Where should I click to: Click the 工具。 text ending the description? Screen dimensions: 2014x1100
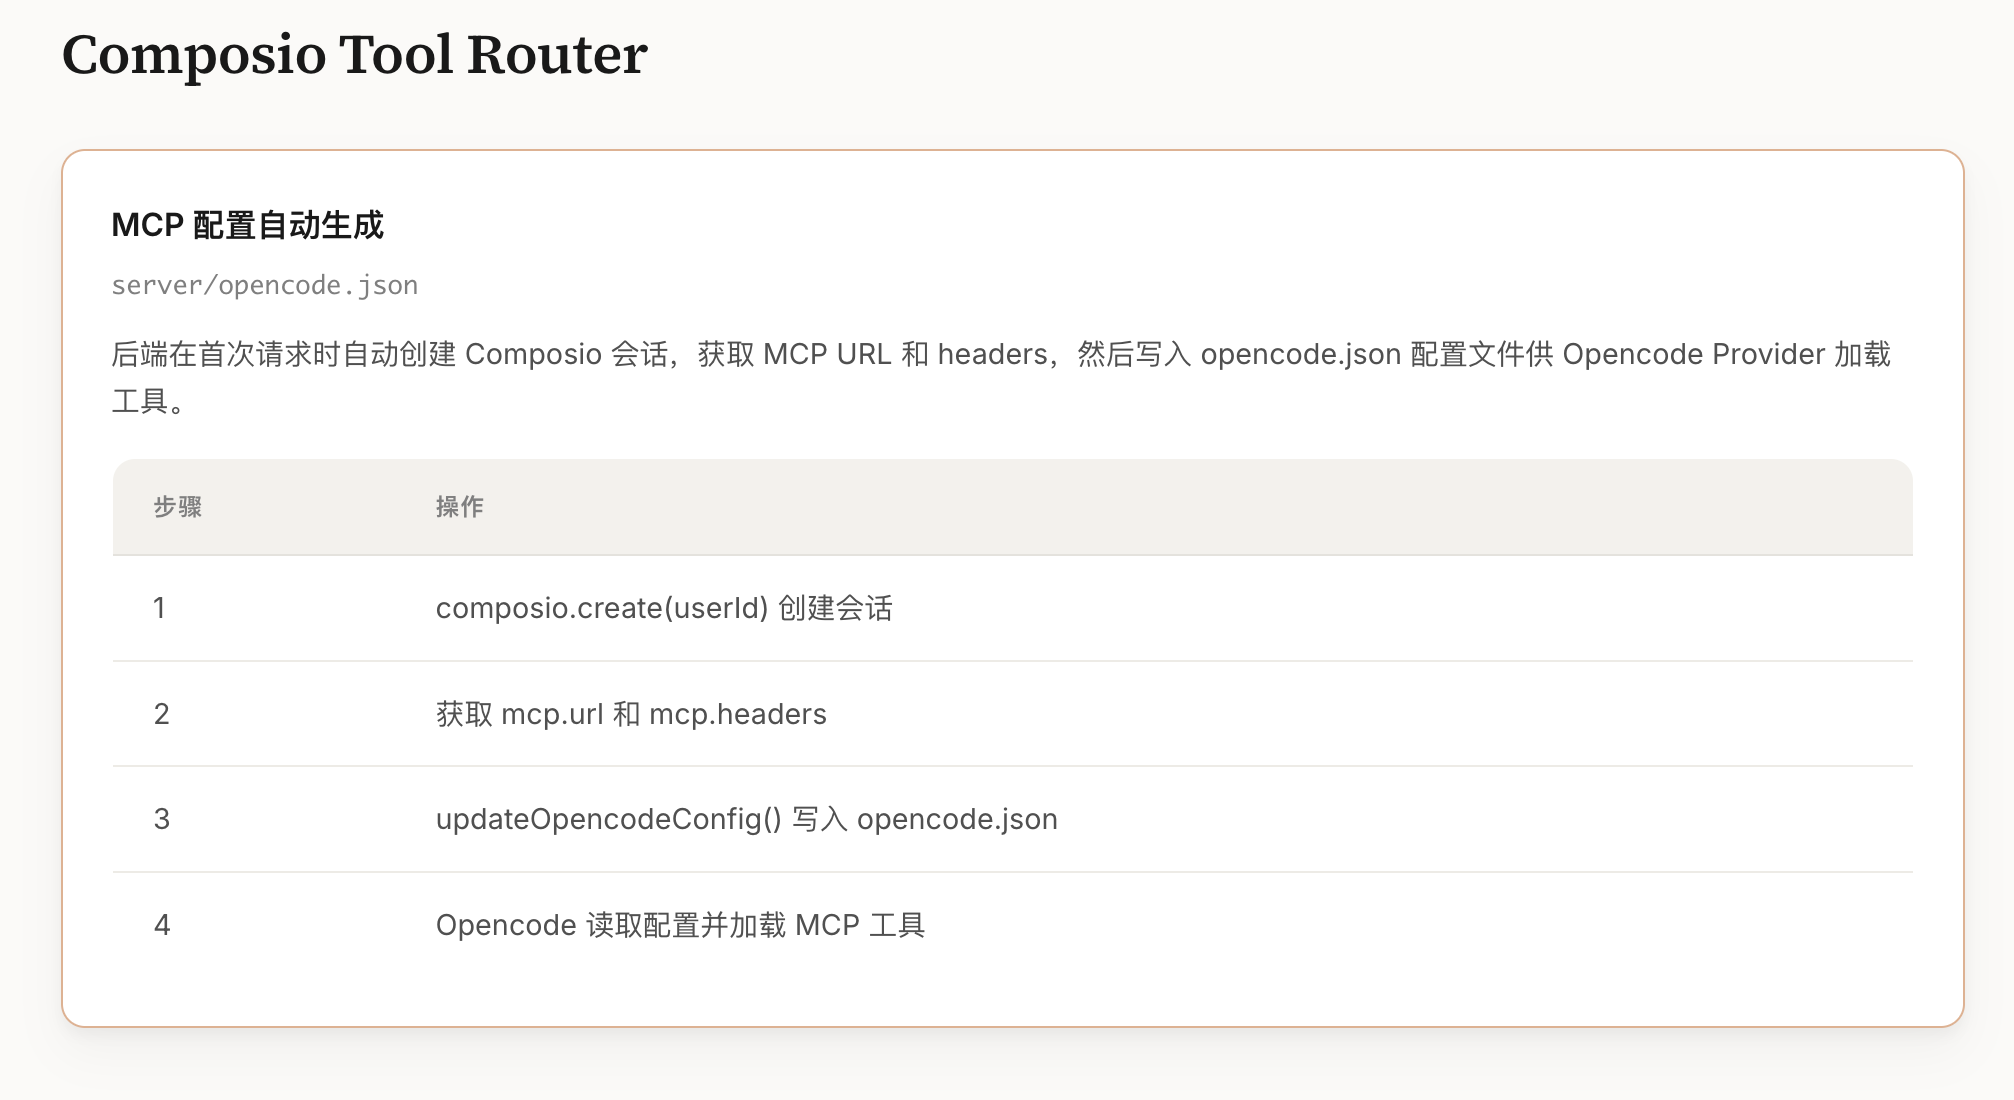coord(147,402)
